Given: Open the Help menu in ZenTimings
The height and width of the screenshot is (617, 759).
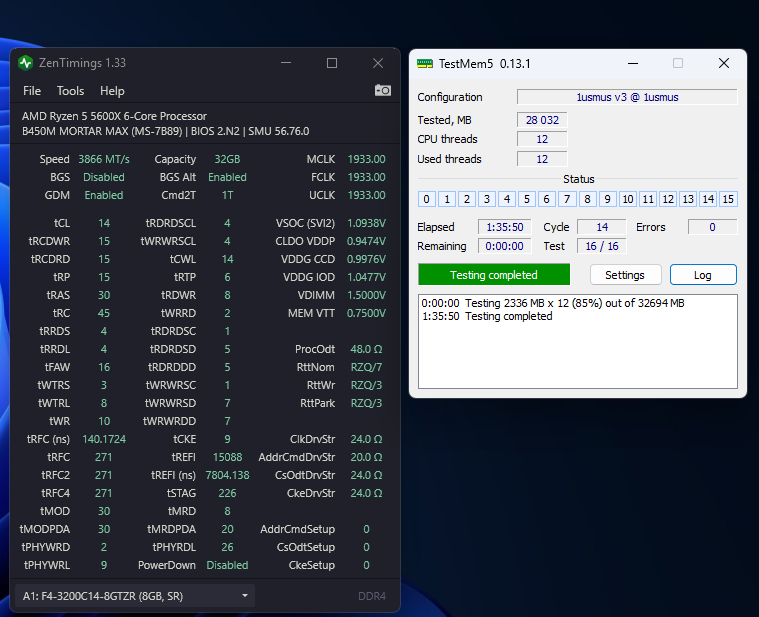Looking at the screenshot, I should click(112, 91).
